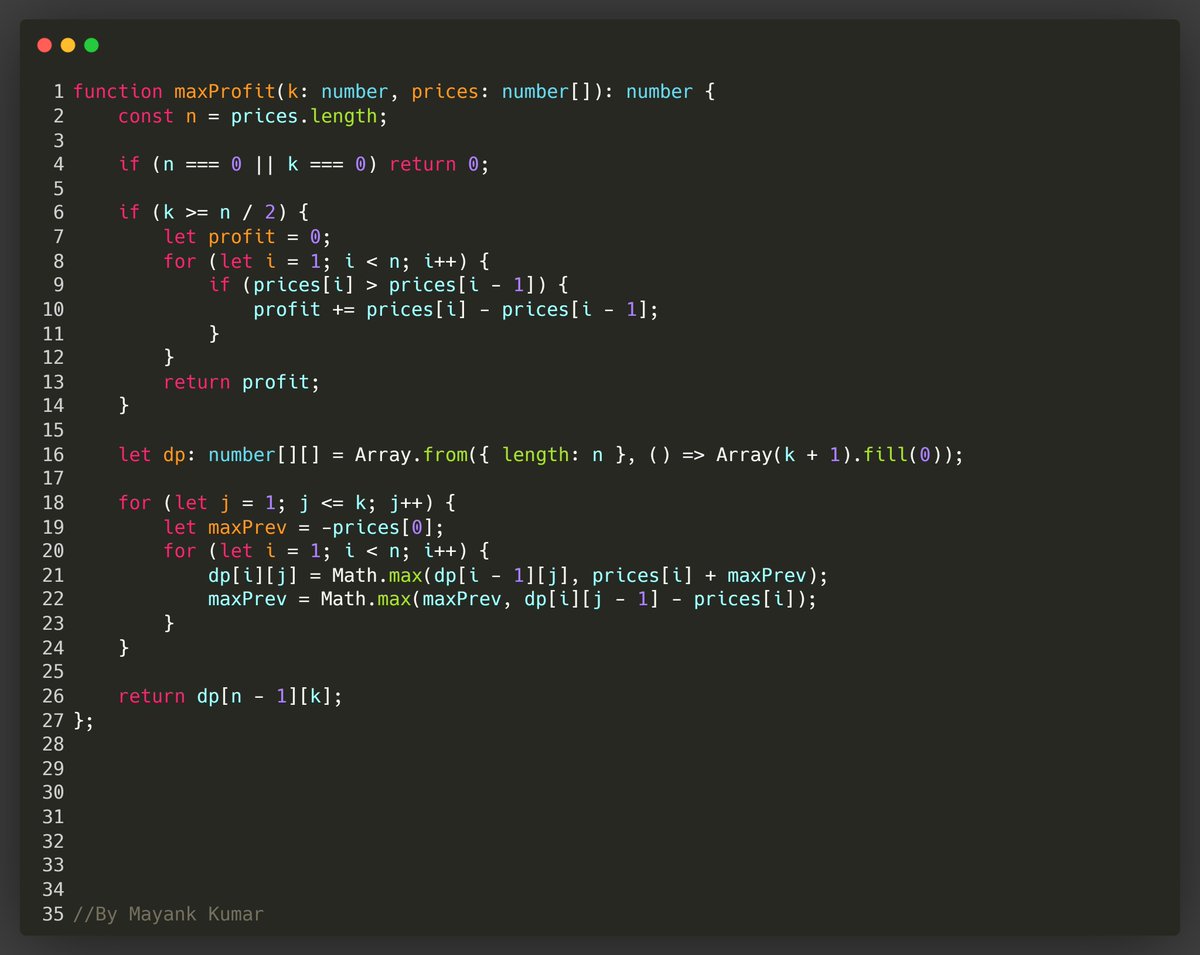Click 'k: number' parameter on line 1
Image resolution: width=1200 pixels, height=955 pixels.
[x=337, y=92]
